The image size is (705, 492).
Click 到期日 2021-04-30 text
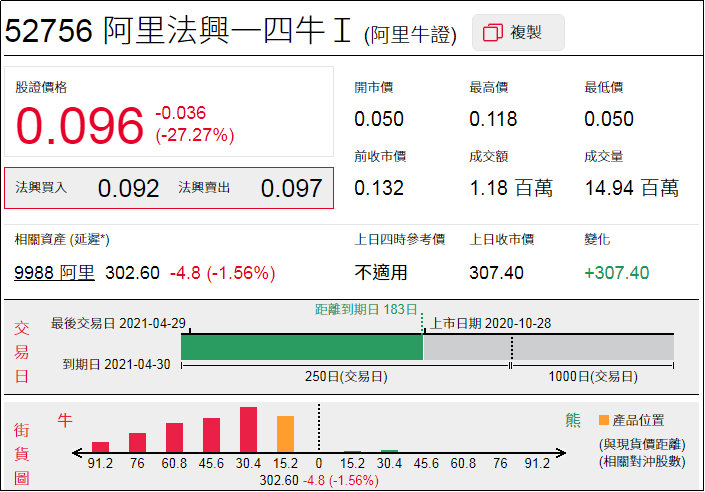tap(116, 364)
